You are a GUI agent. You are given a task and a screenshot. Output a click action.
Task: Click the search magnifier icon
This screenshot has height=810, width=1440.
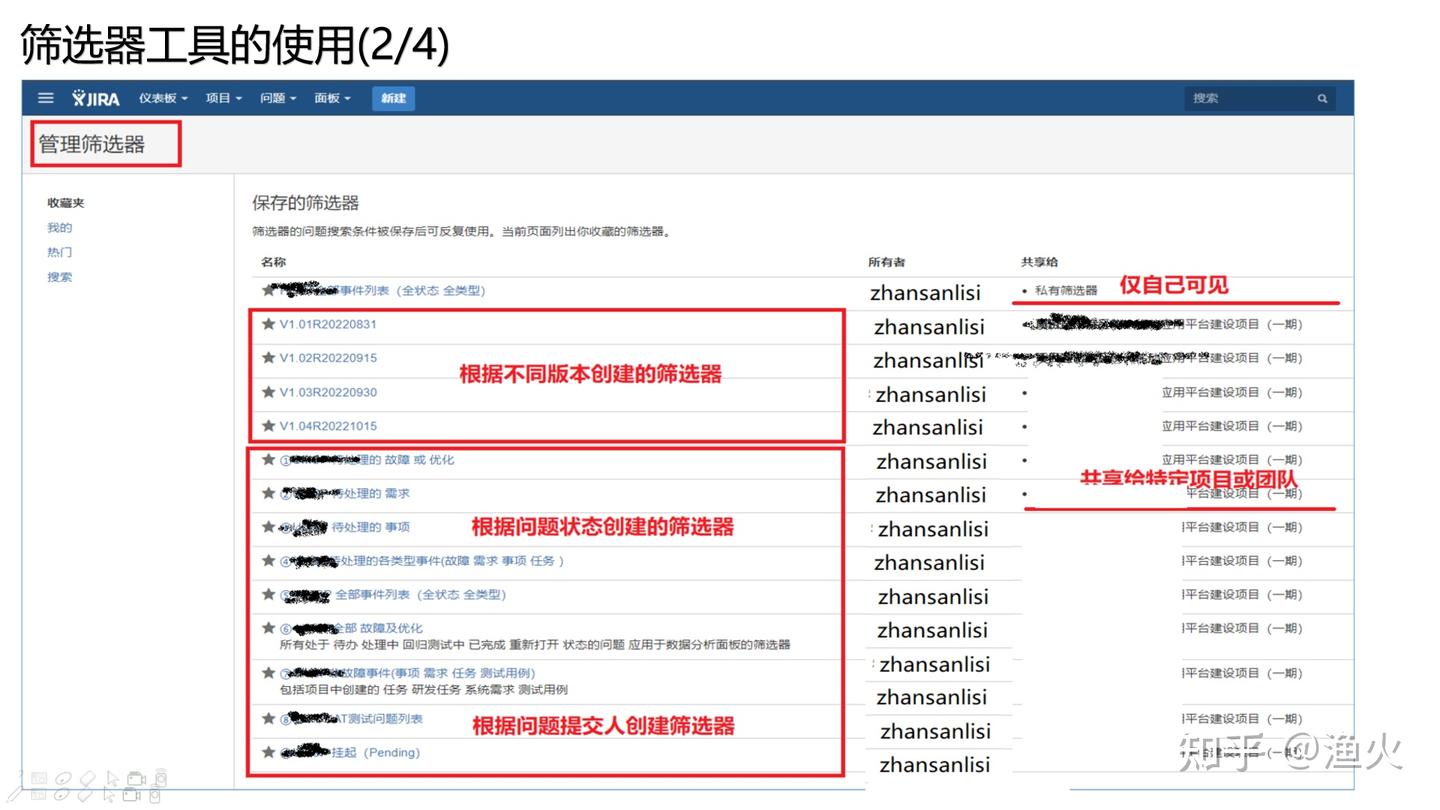pyautogui.click(x=1322, y=98)
